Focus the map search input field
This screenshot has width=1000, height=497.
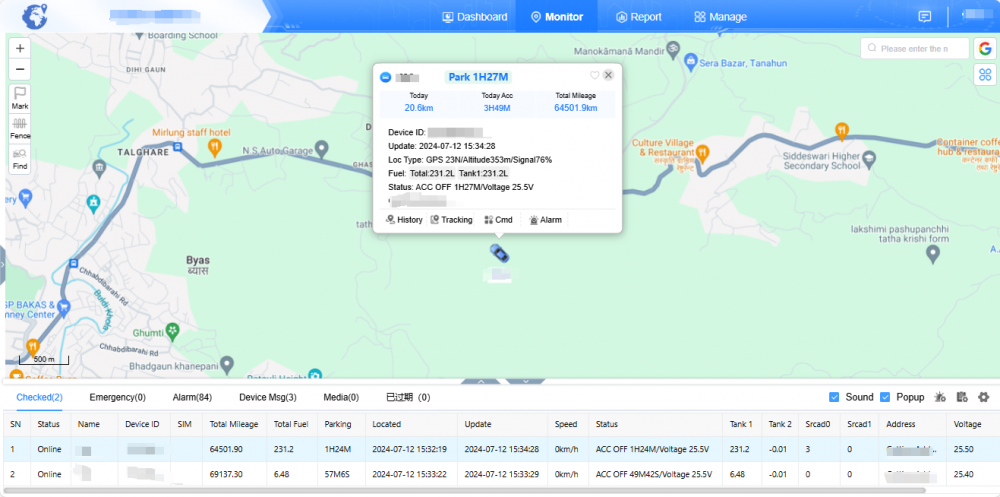920,48
